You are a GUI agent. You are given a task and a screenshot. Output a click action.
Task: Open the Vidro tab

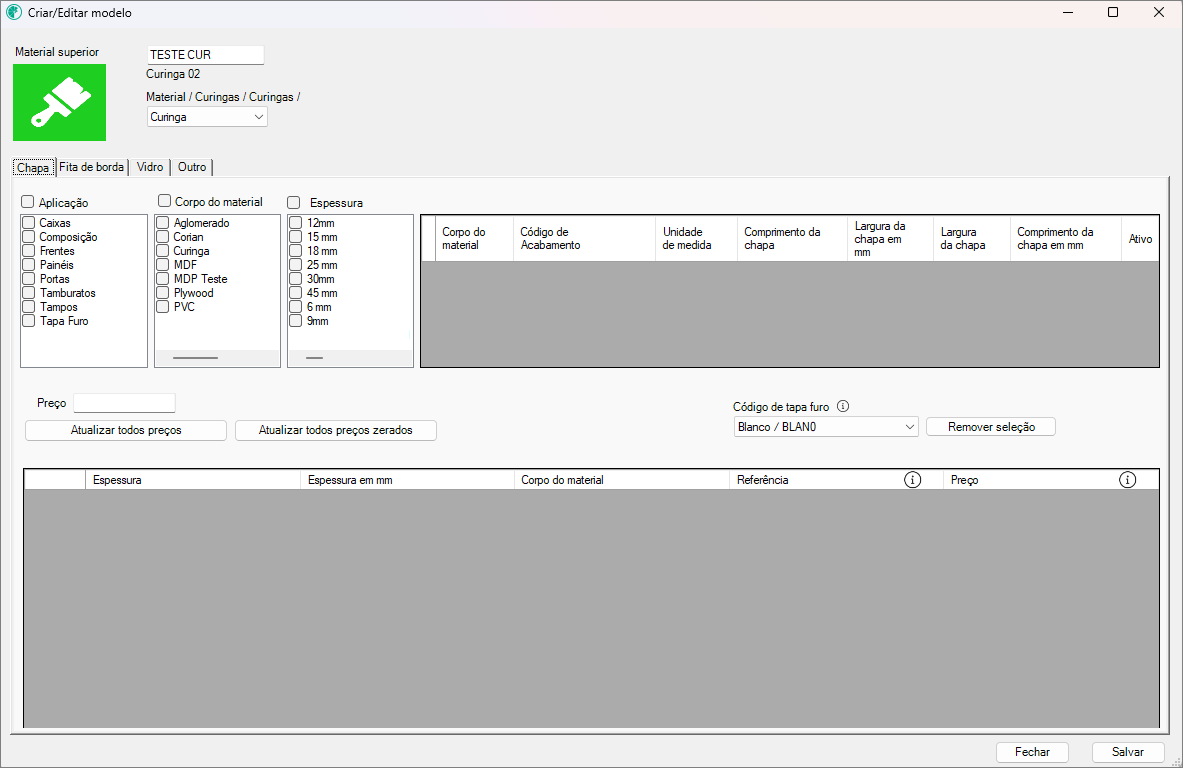[x=150, y=167]
